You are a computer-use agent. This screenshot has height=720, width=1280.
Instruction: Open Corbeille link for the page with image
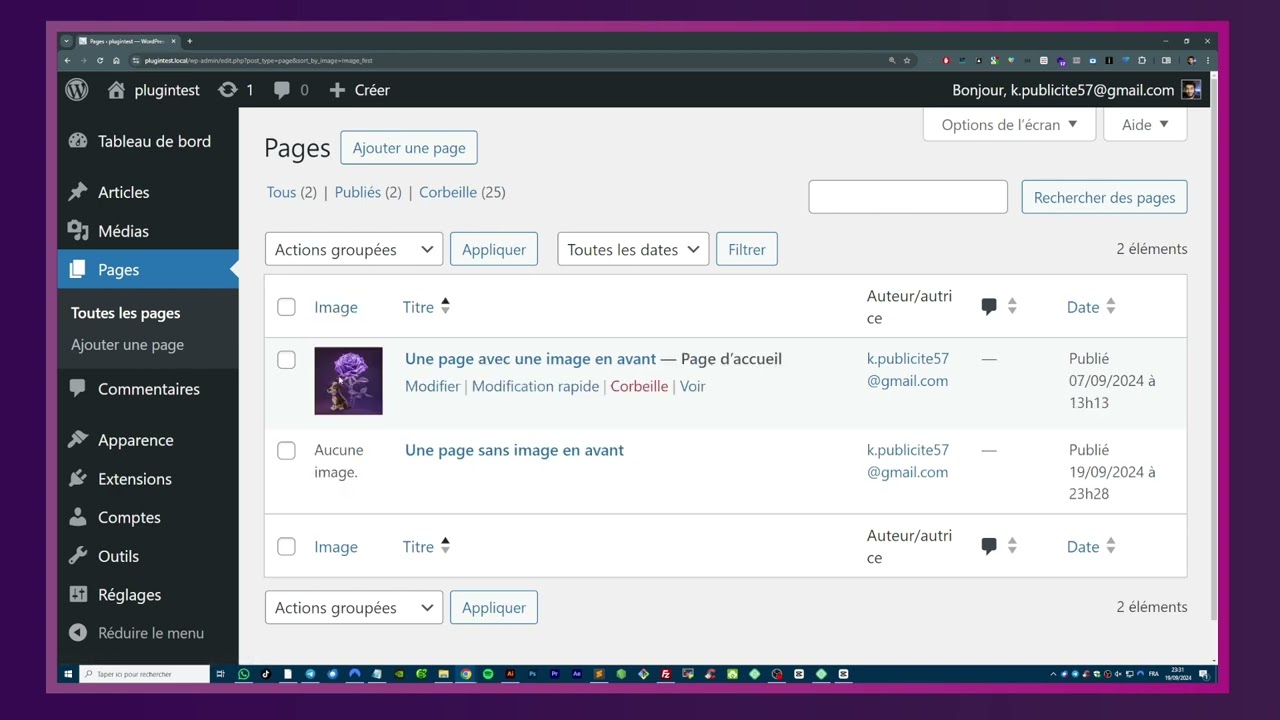(639, 386)
